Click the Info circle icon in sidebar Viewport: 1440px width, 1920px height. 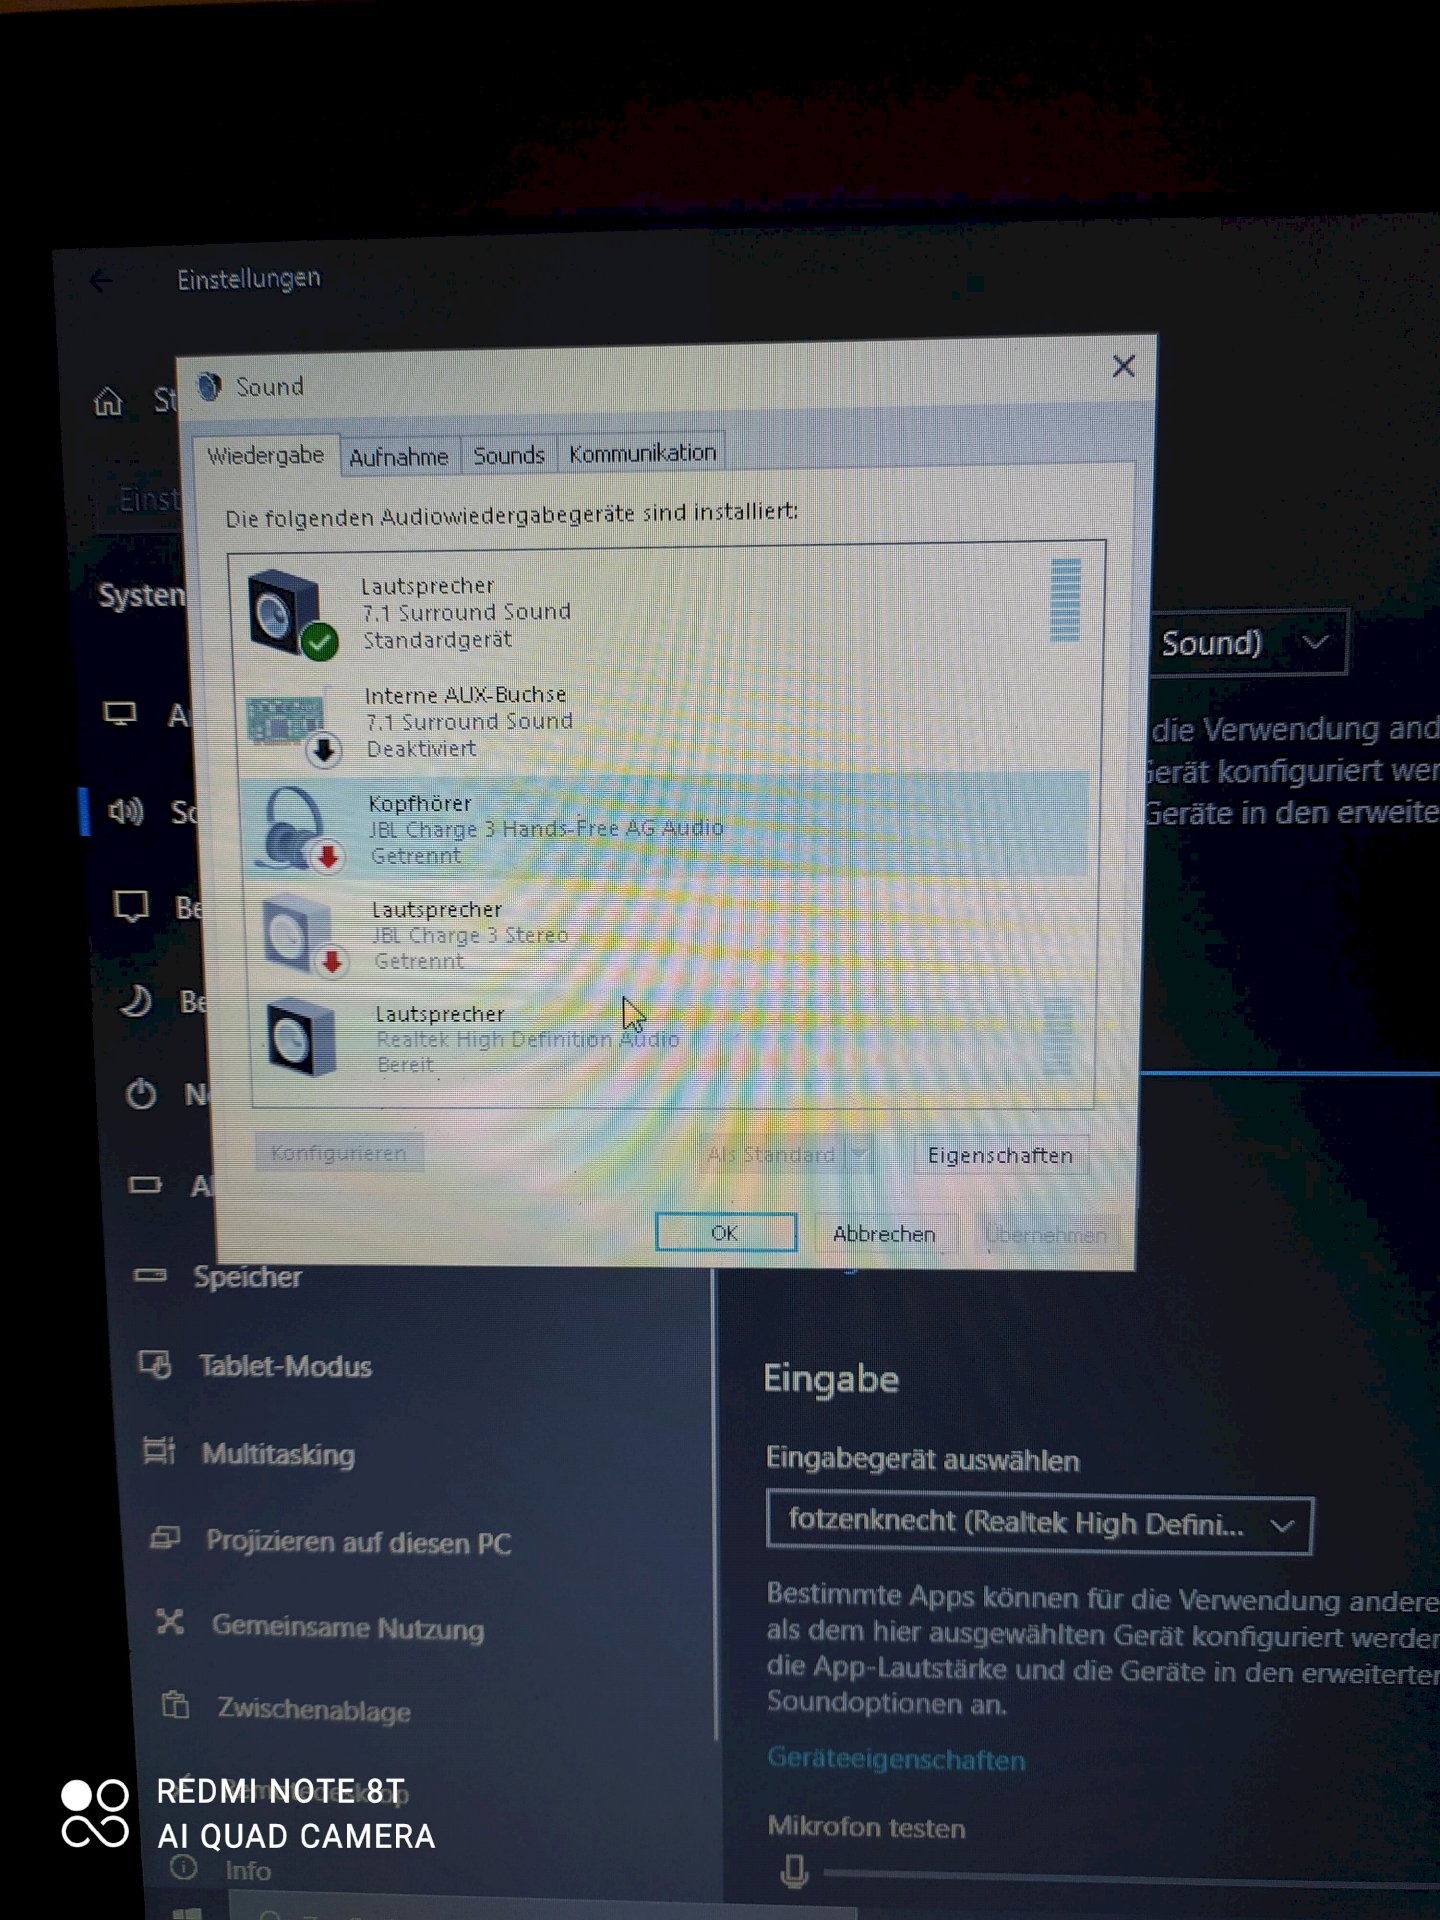point(183,1867)
